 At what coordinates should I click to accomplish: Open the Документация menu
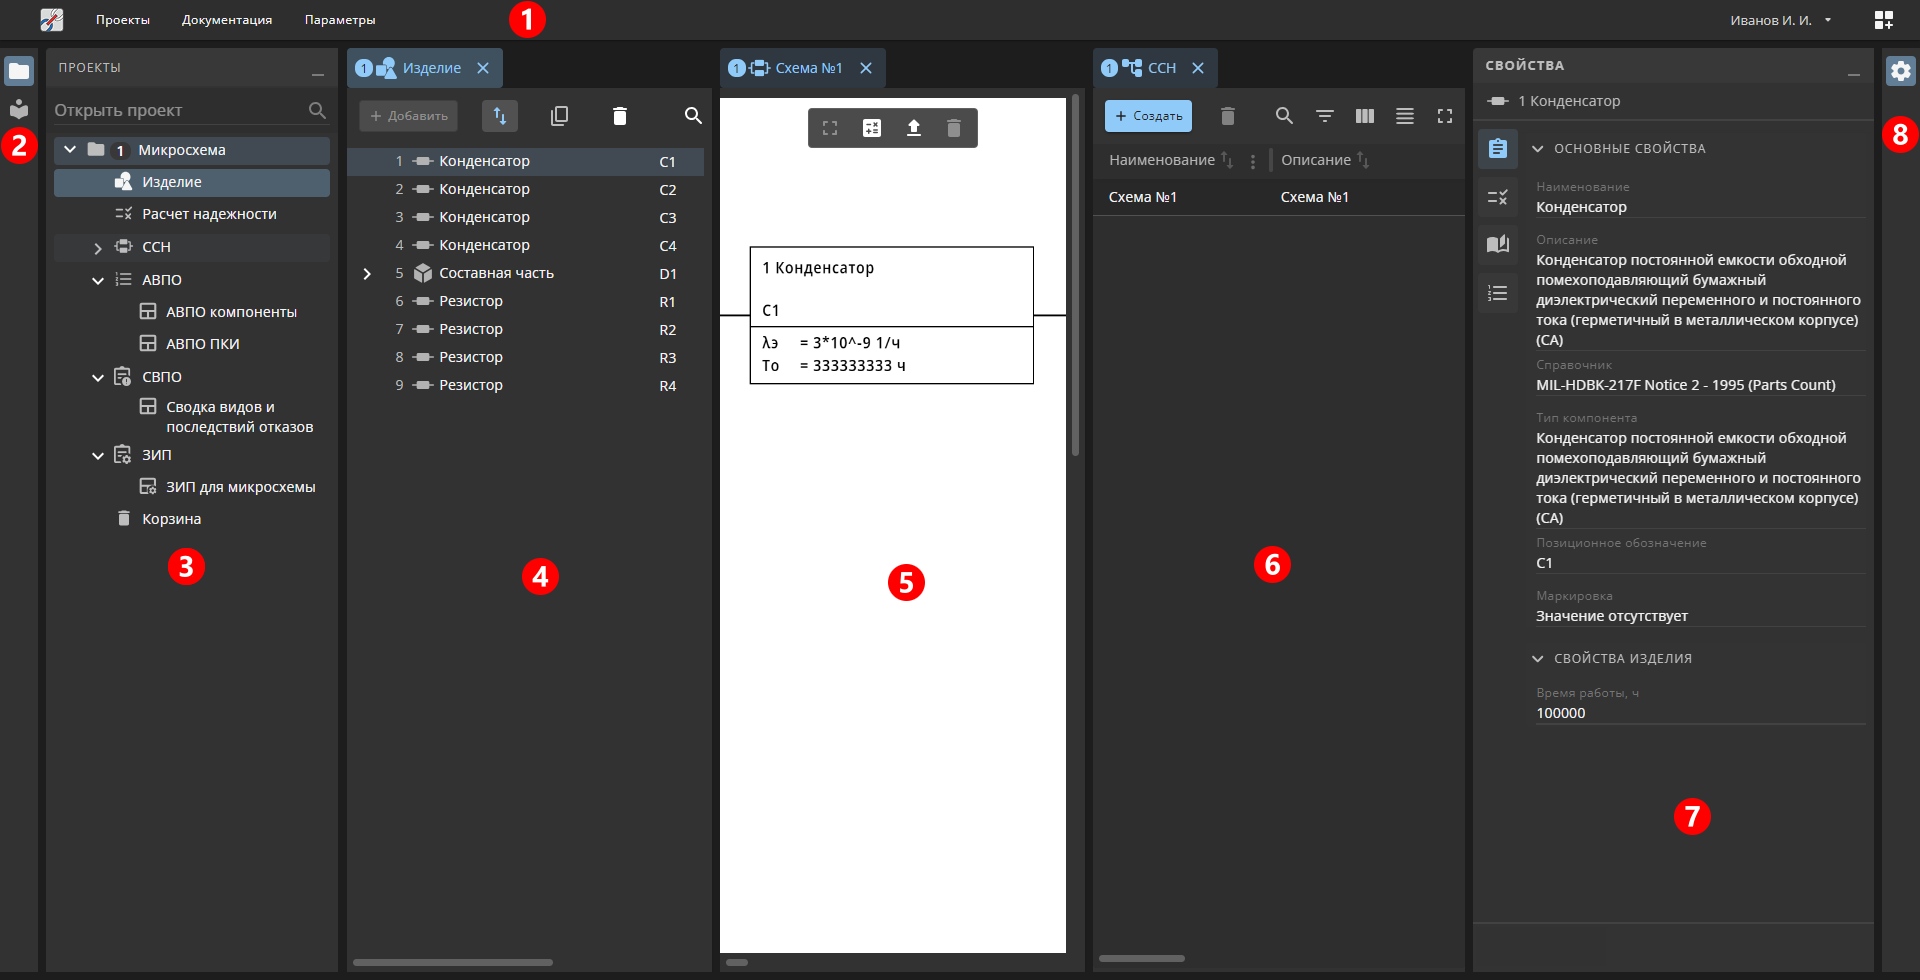coord(227,20)
